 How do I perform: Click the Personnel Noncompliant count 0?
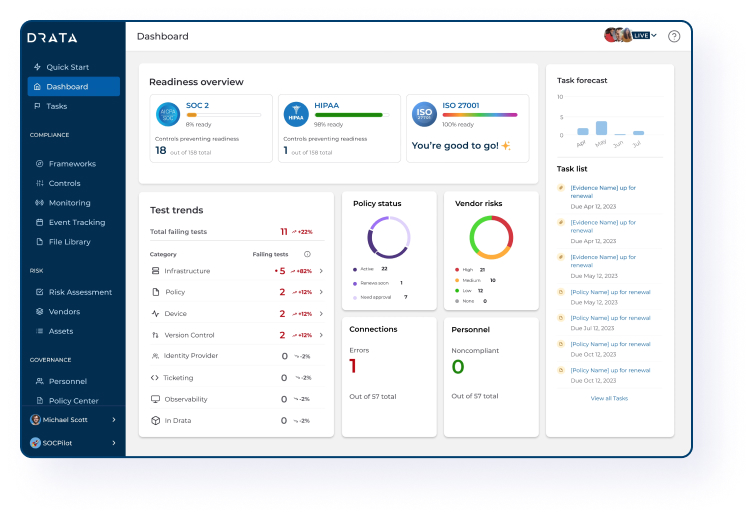tap(458, 367)
